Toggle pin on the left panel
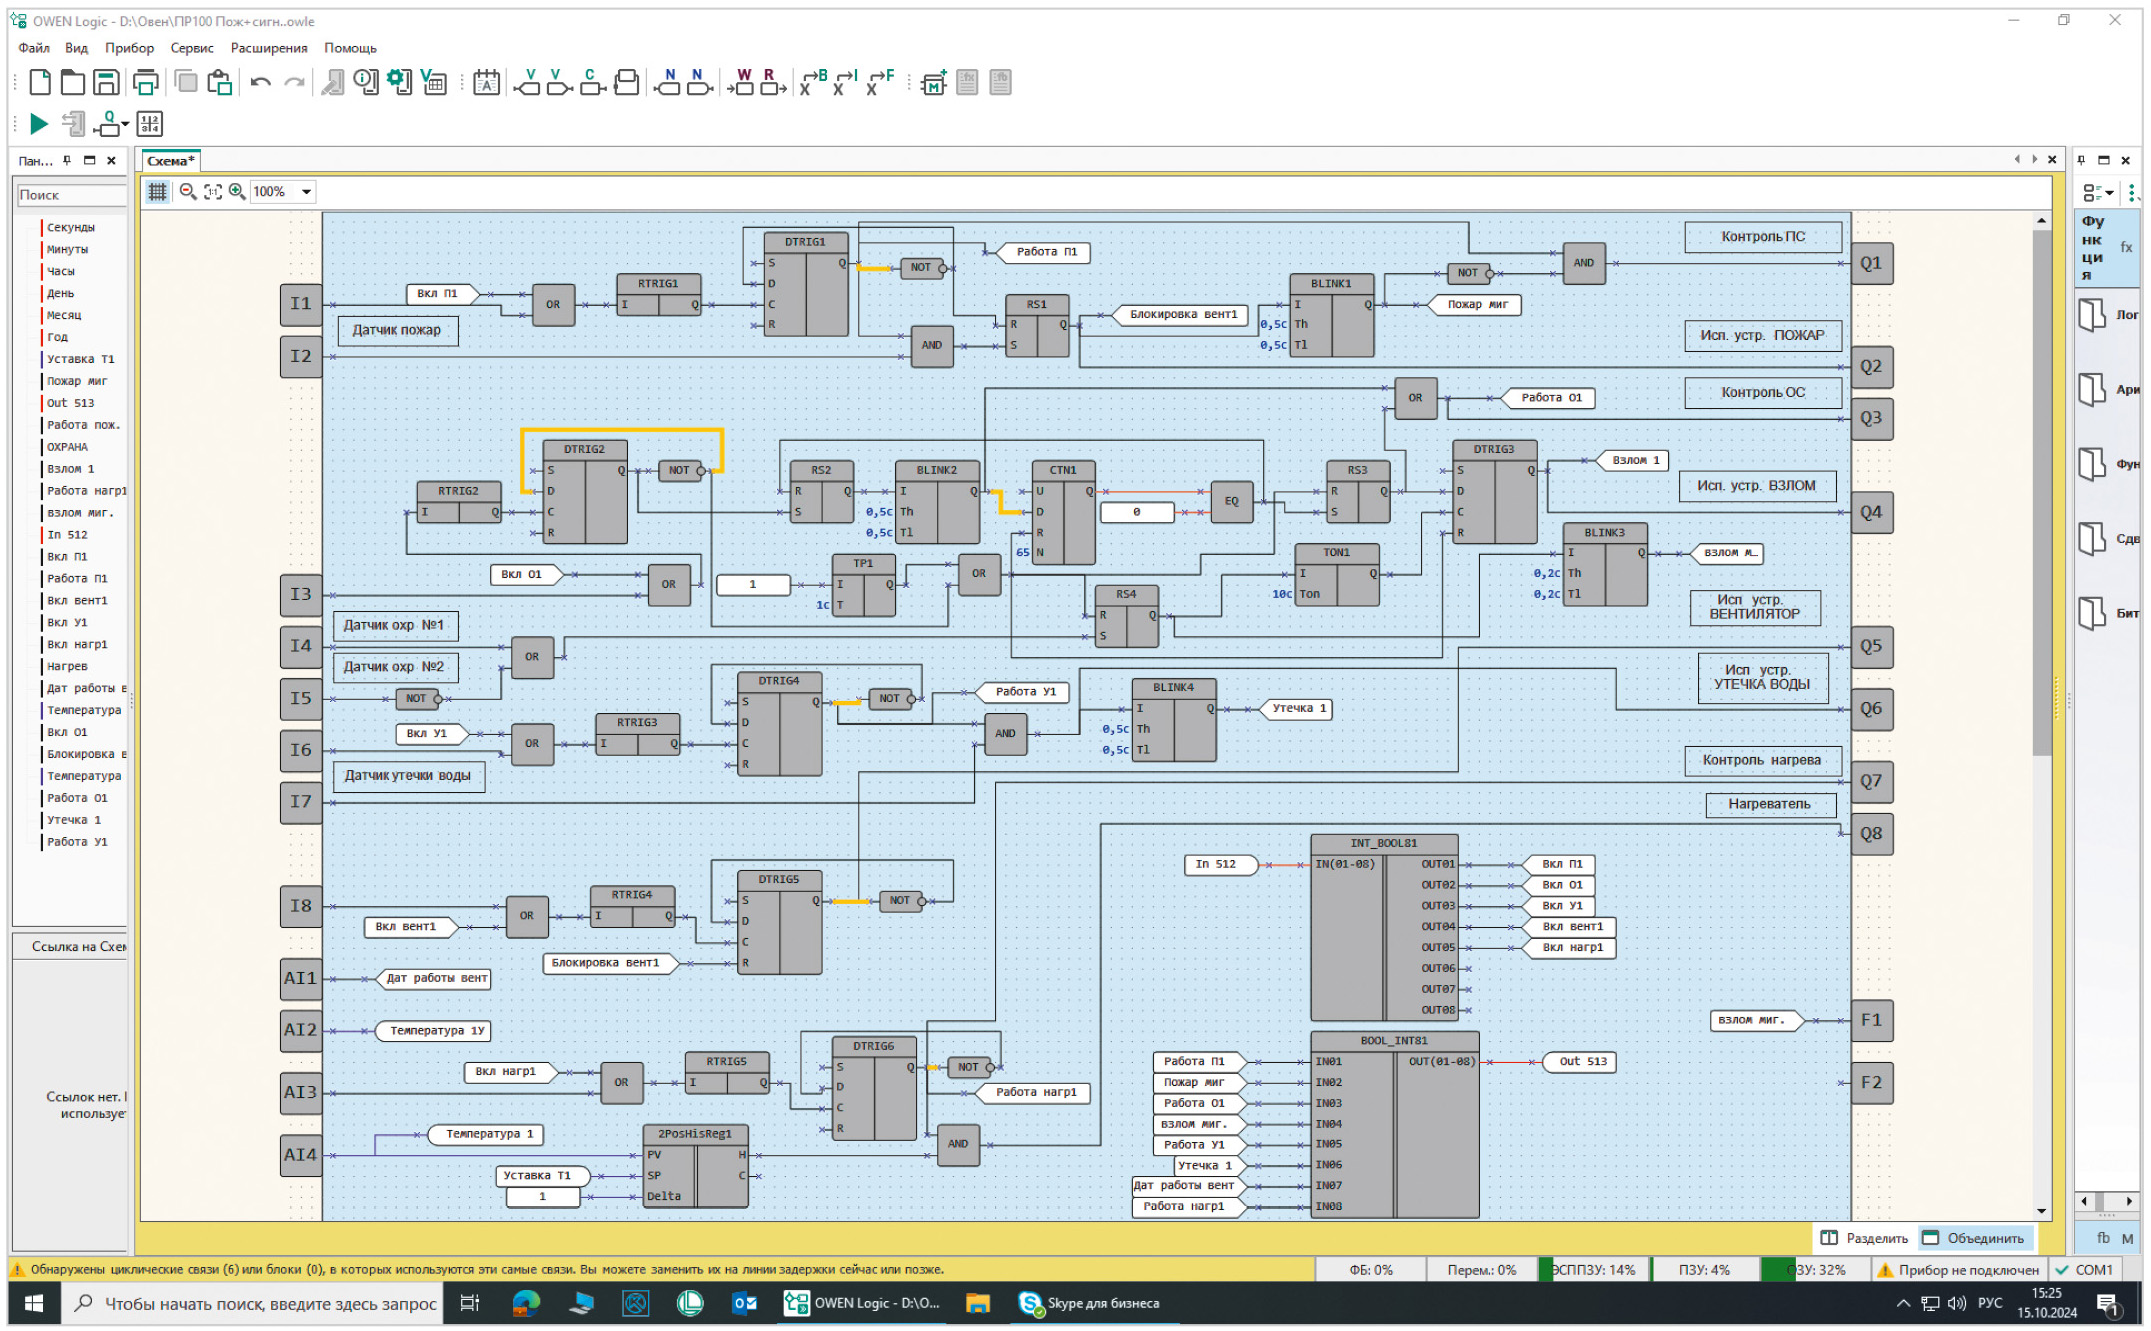Viewport: 2151px width, 1331px height. [67, 160]
